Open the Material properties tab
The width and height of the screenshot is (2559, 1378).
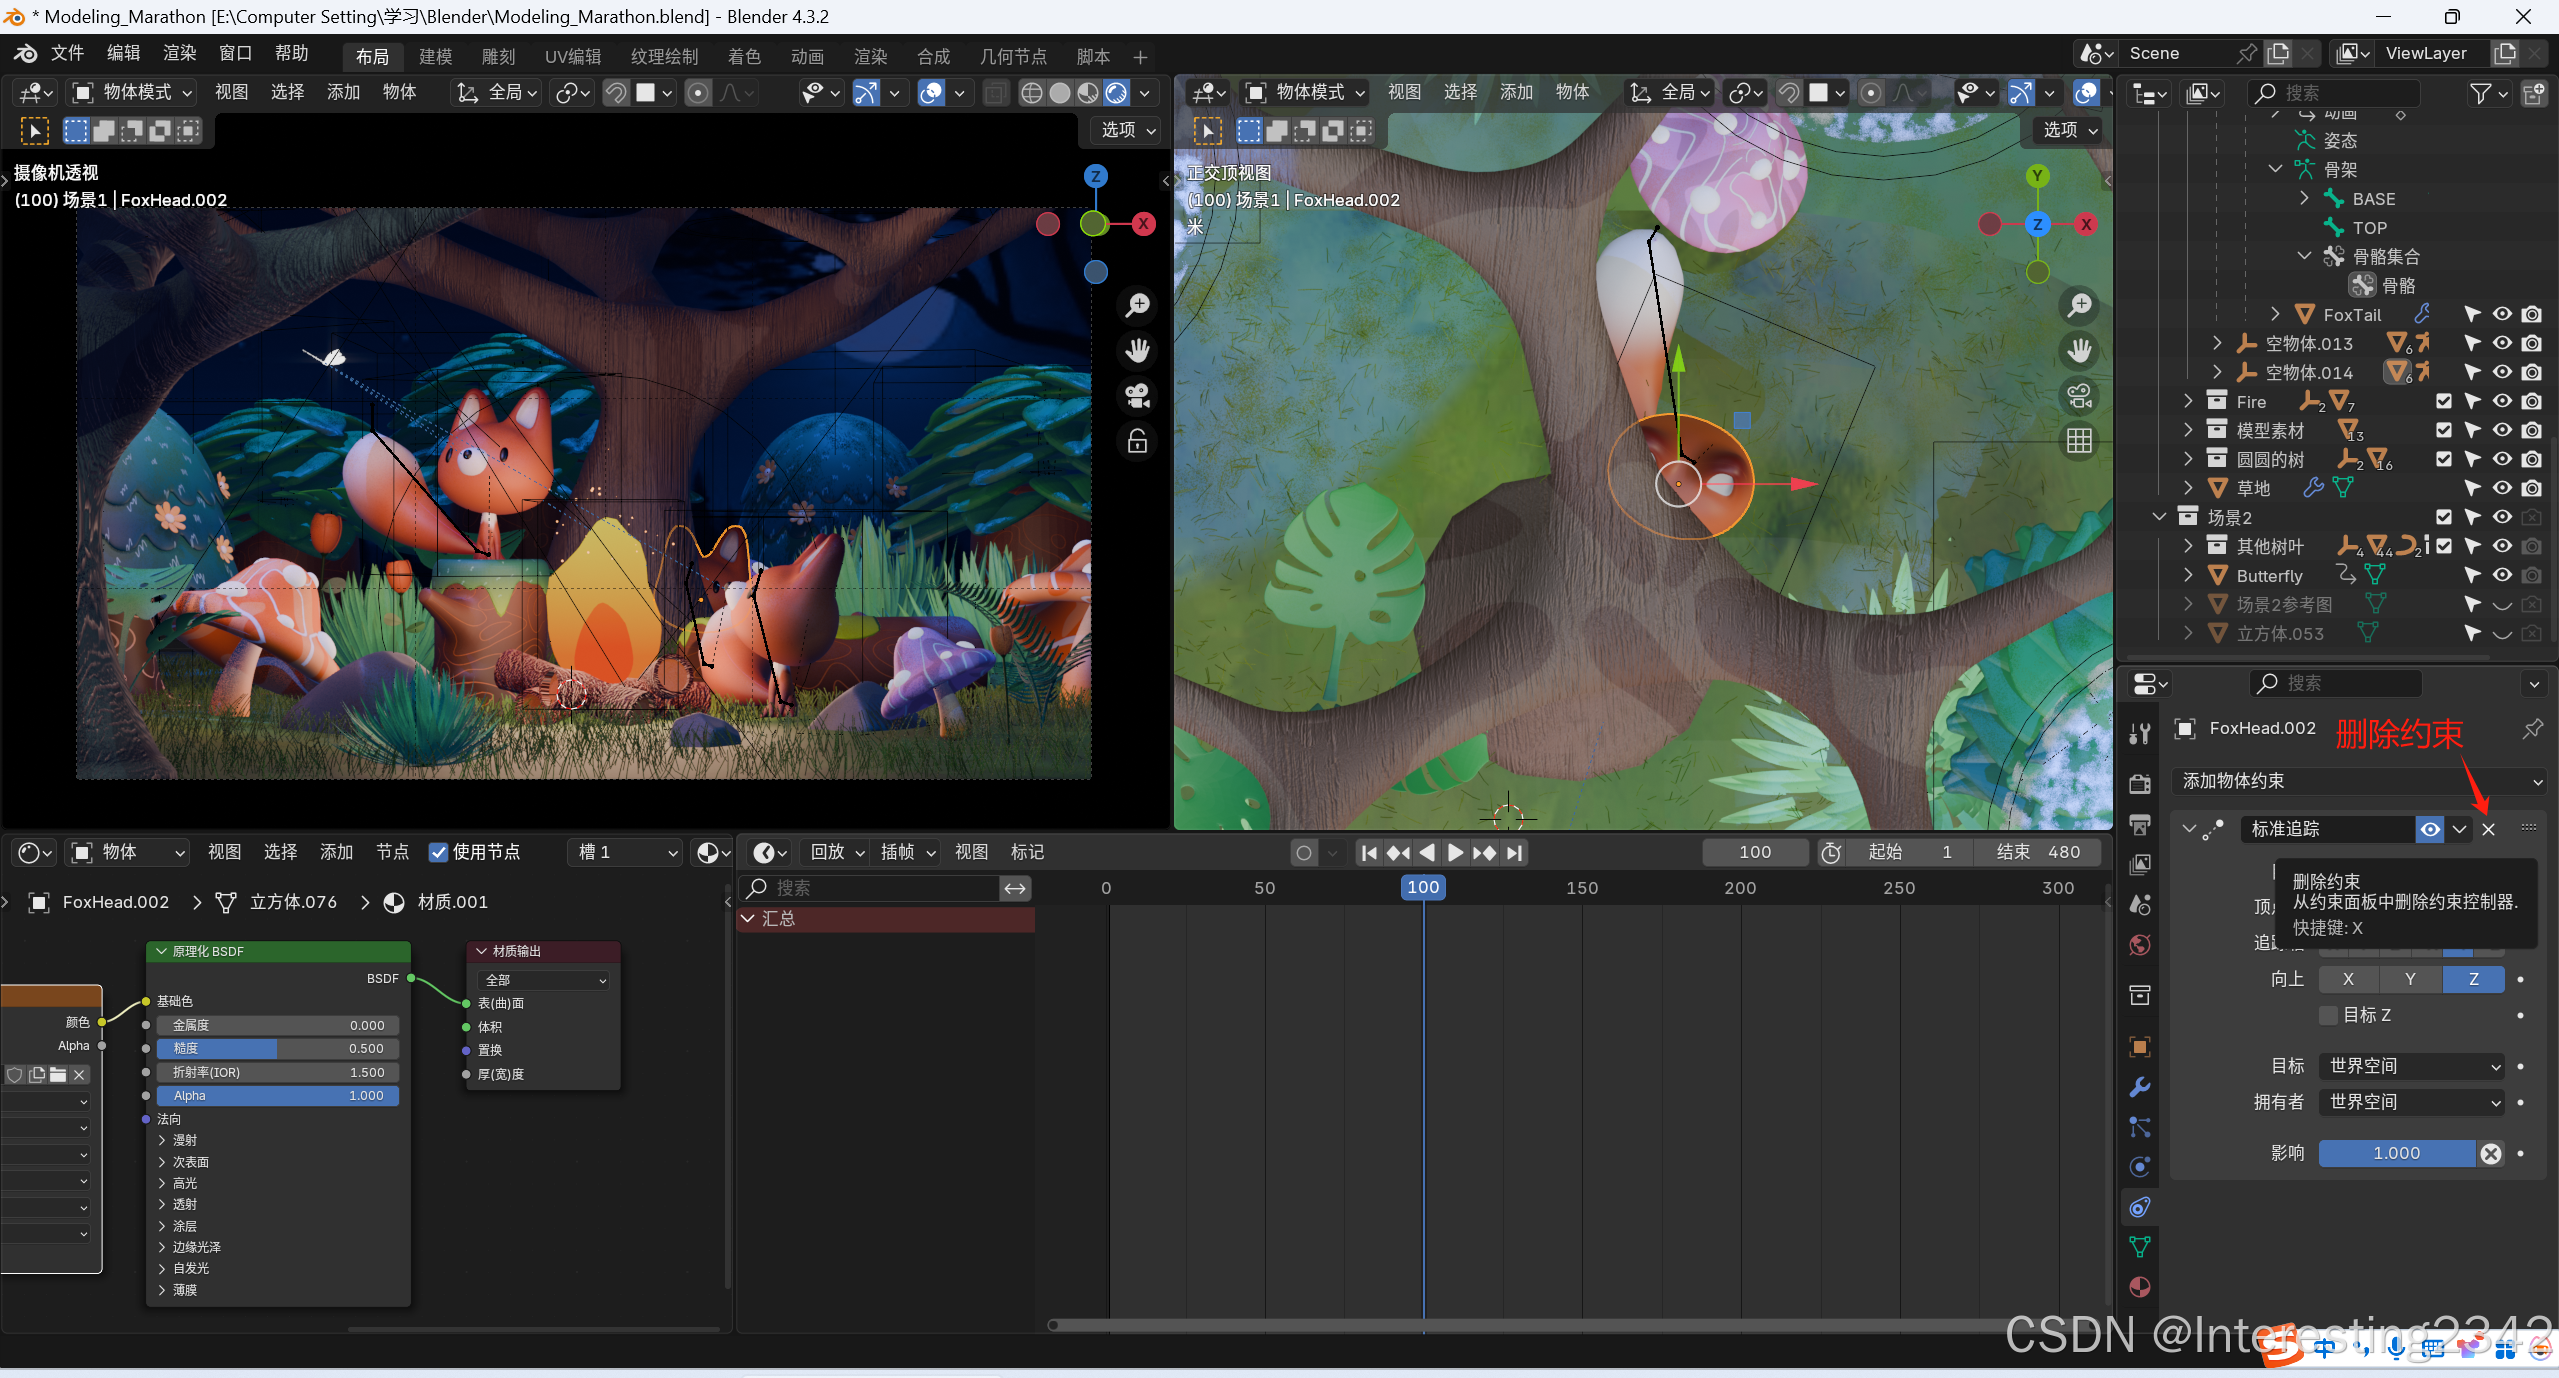coord(2140,1287)
